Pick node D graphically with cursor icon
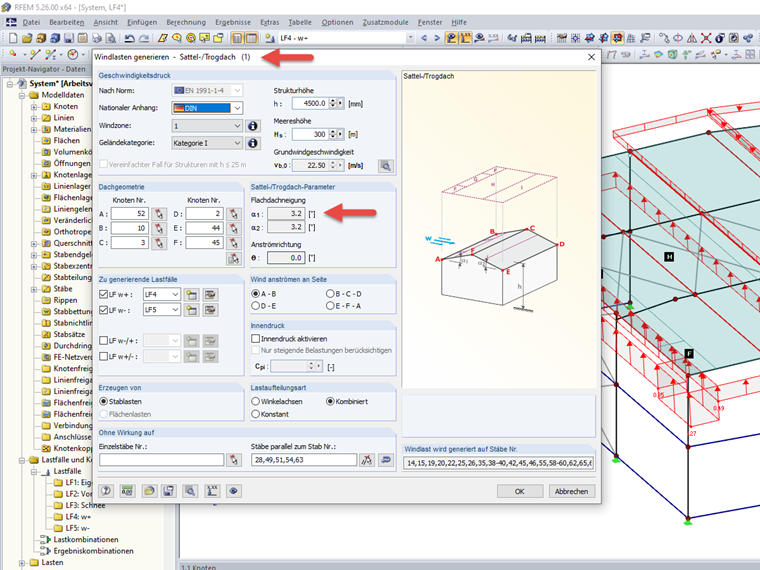Image resolution: width=760 pixels, height=570 pixels. tap(234, 214)
